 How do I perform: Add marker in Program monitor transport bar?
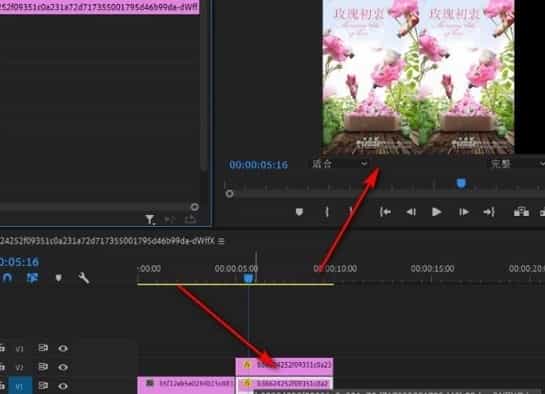(x=299, y=212)
